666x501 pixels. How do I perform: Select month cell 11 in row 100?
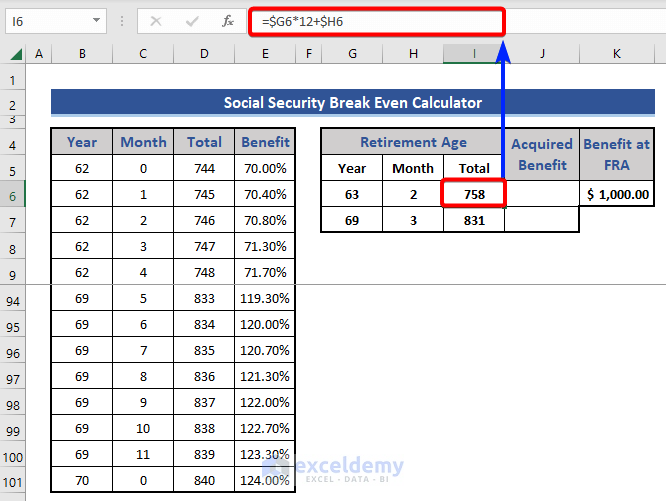[143, 454]
